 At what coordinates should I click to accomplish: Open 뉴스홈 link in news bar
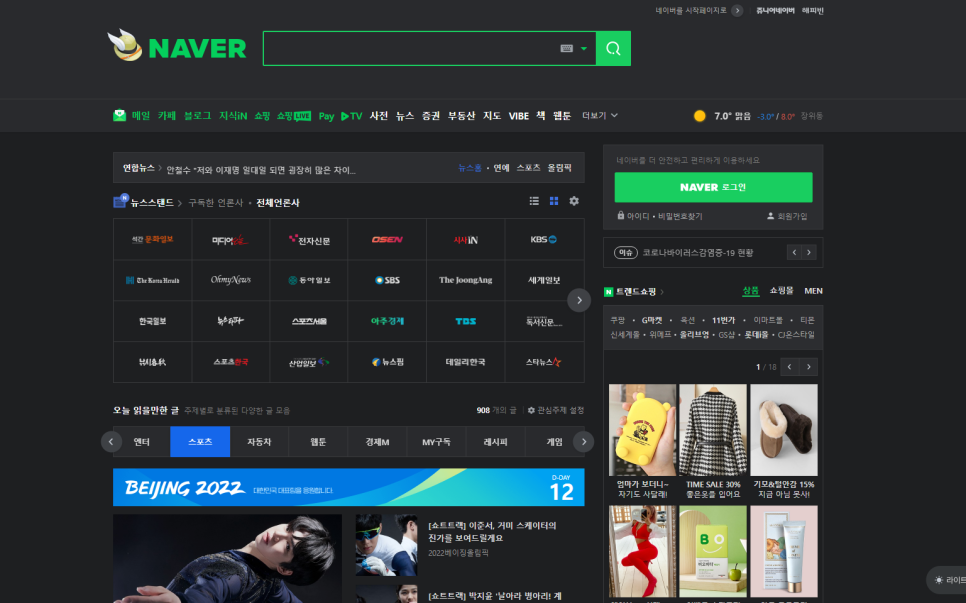469,168
